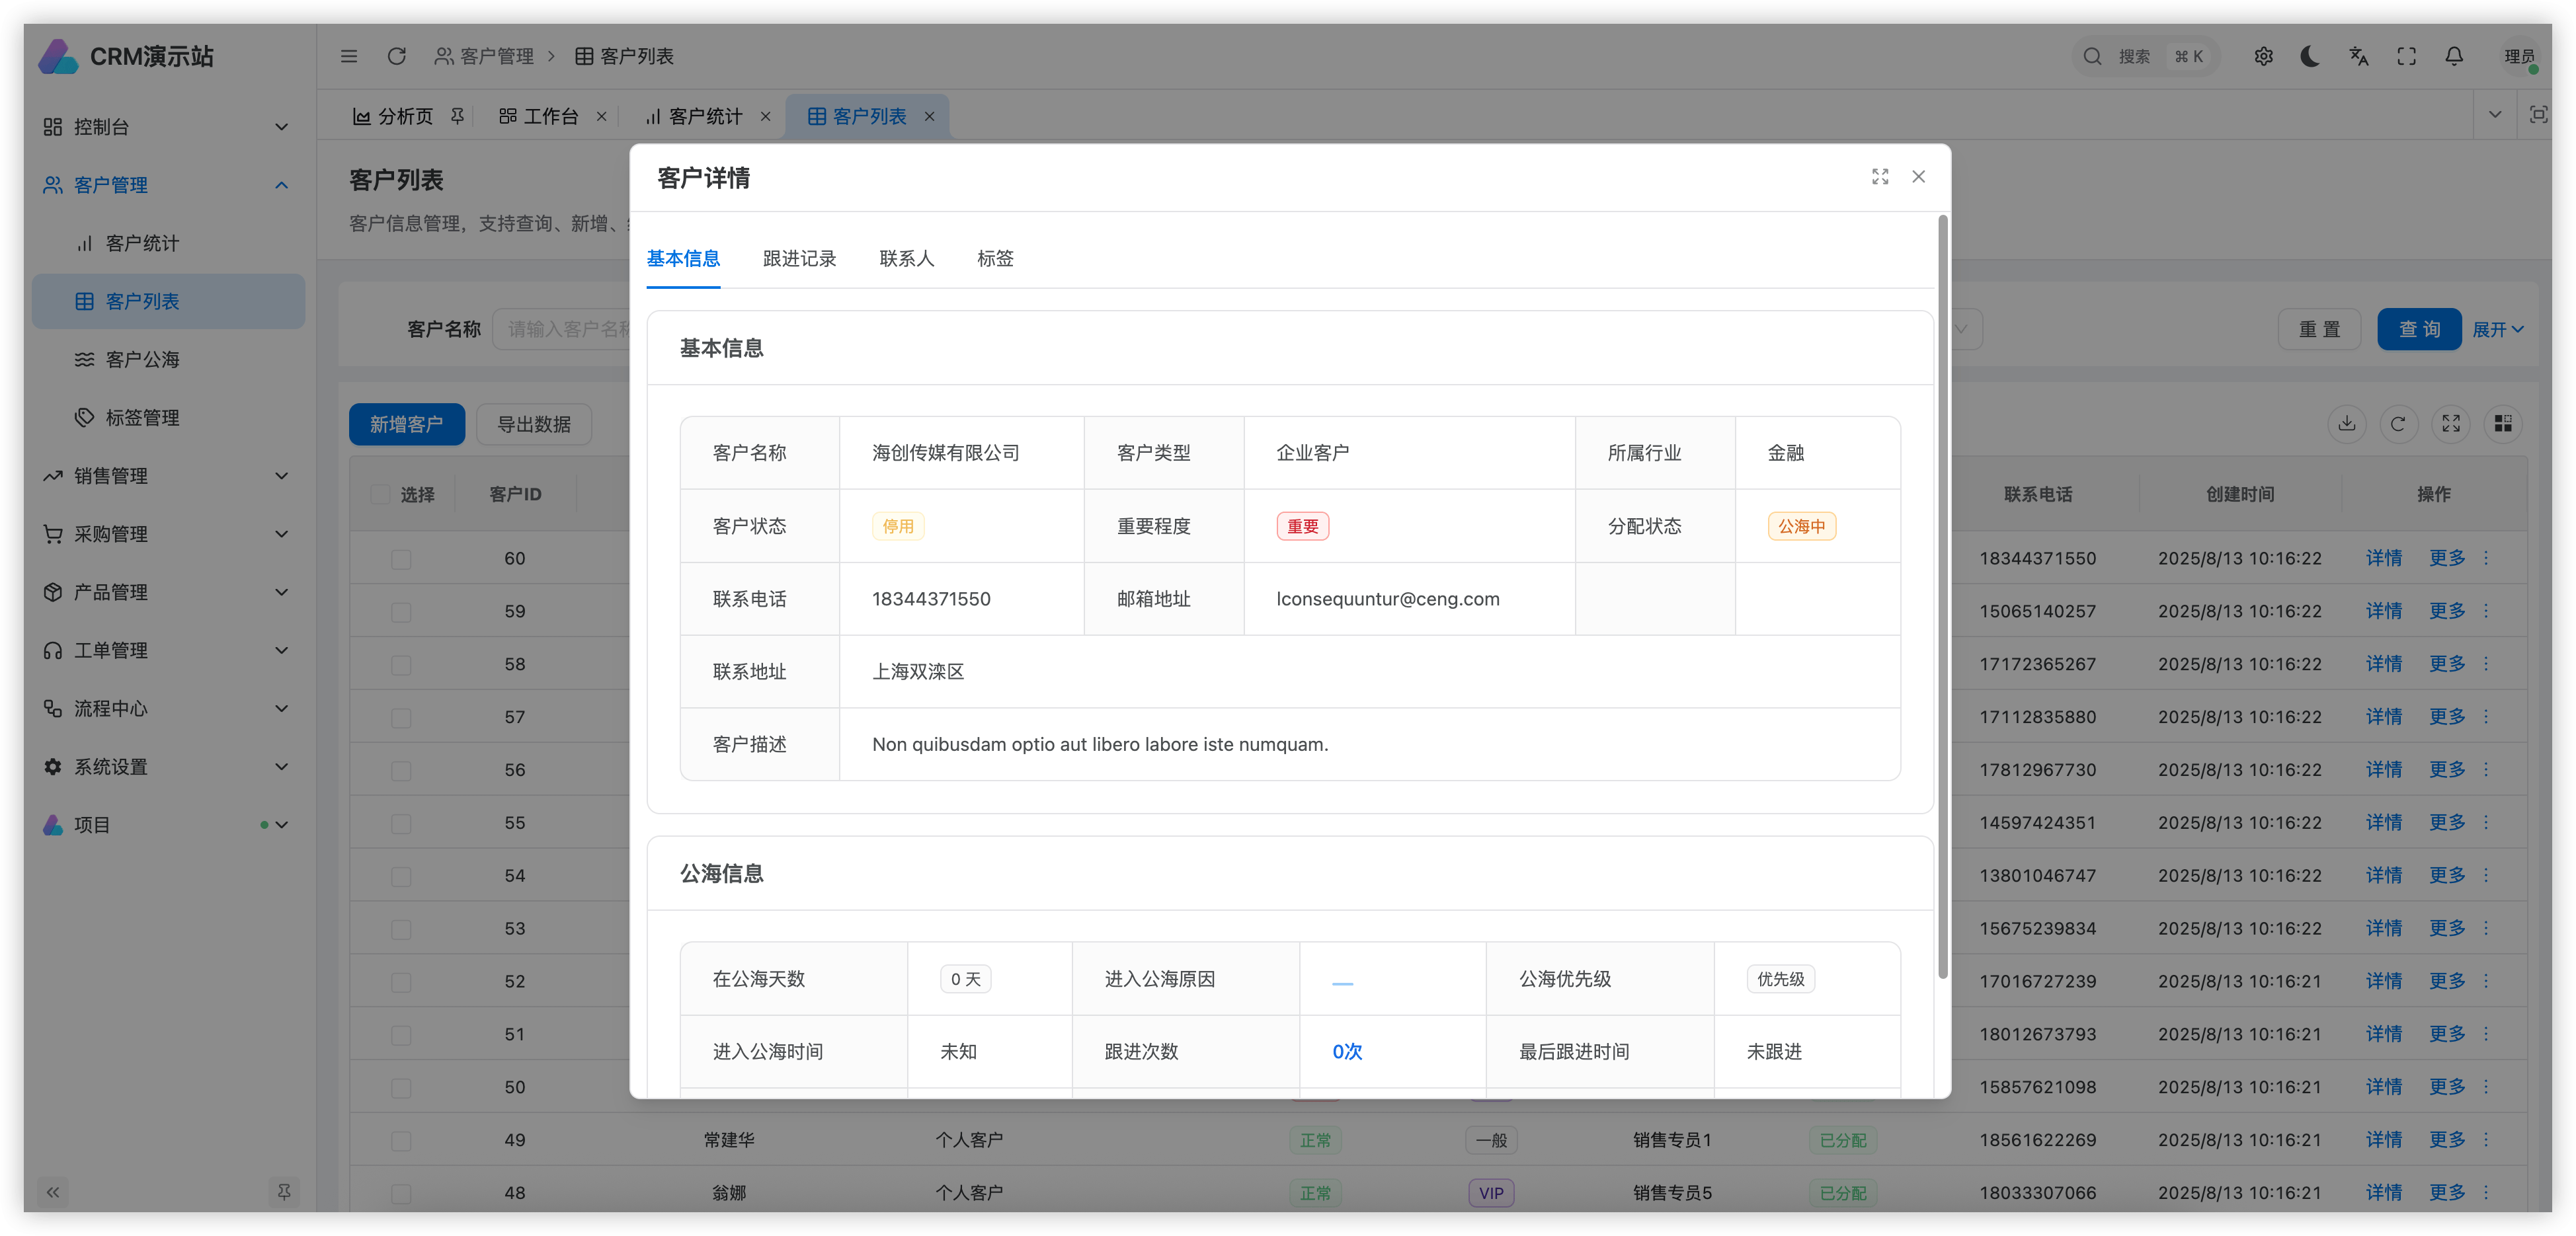Click 展开 to expand more filters
The width and height of the screenshot is (2576, 1236).
coord(2497,329)
